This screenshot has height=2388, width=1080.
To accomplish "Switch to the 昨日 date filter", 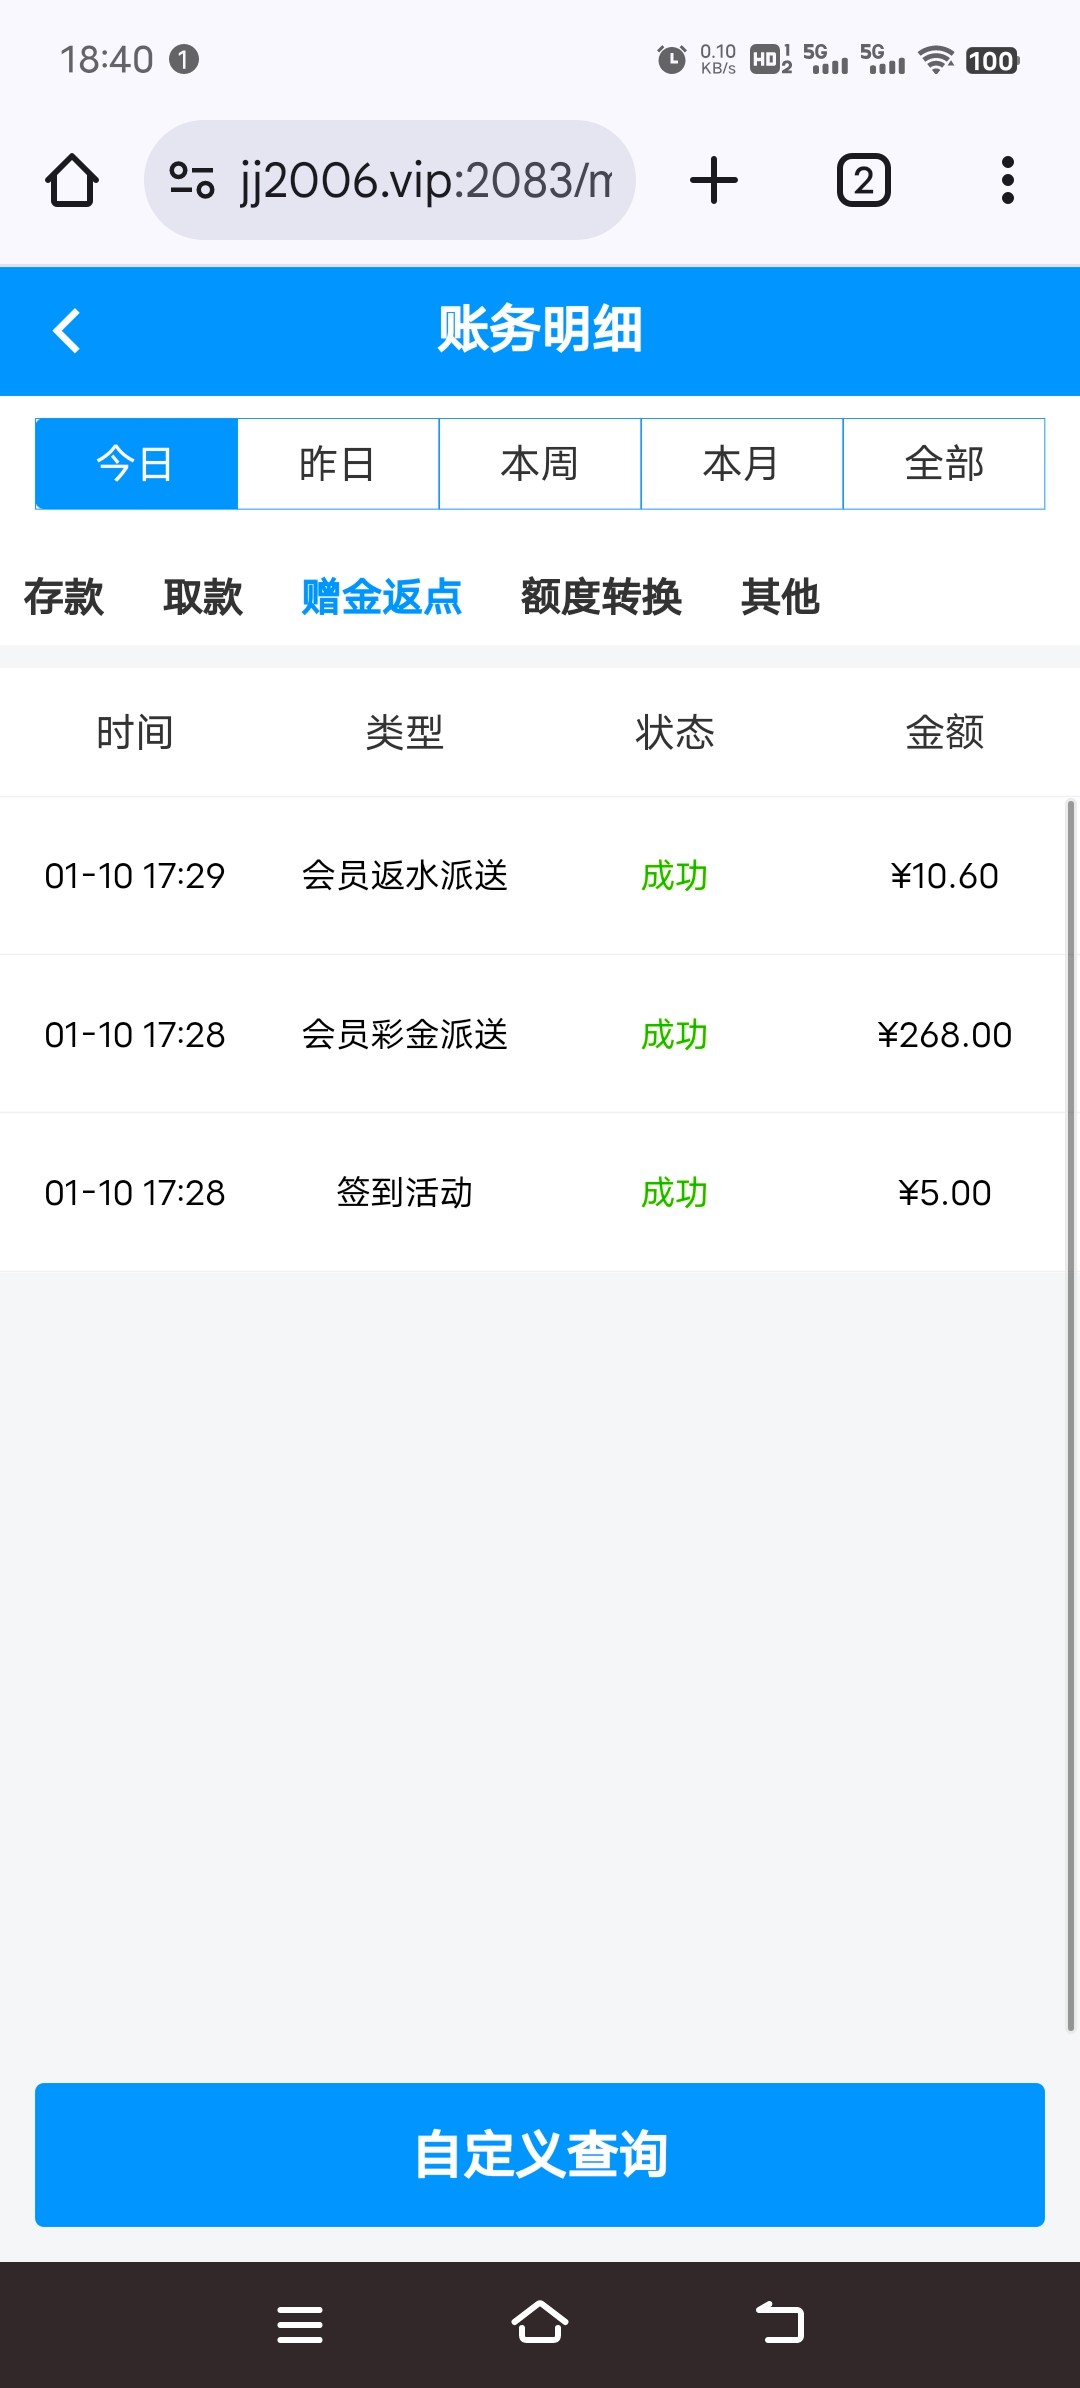I will [x=338, y=464].
